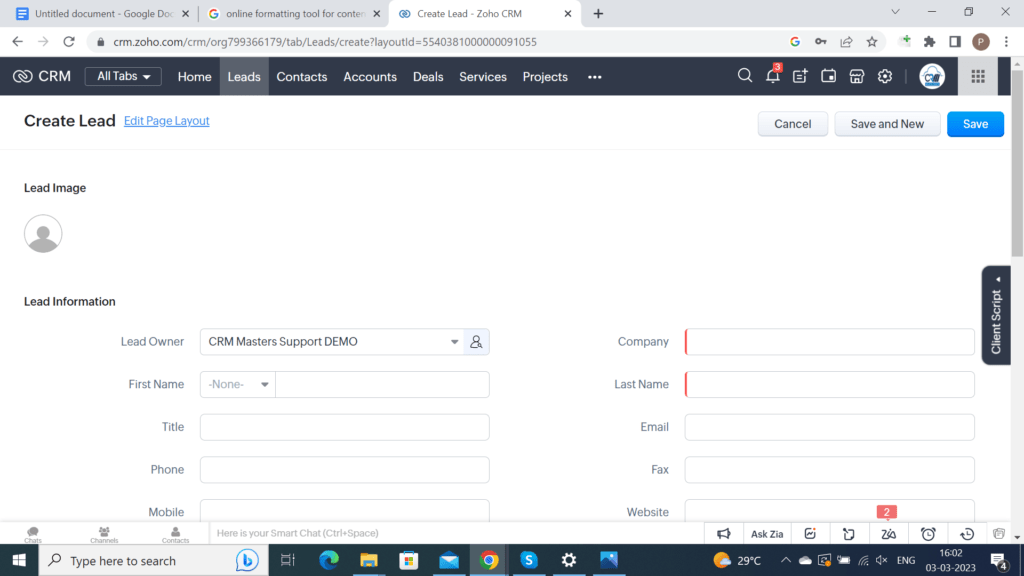Expand the All Tabs dropdown
This screenshot has height=576, width=1024.
[x=123, y=76]
